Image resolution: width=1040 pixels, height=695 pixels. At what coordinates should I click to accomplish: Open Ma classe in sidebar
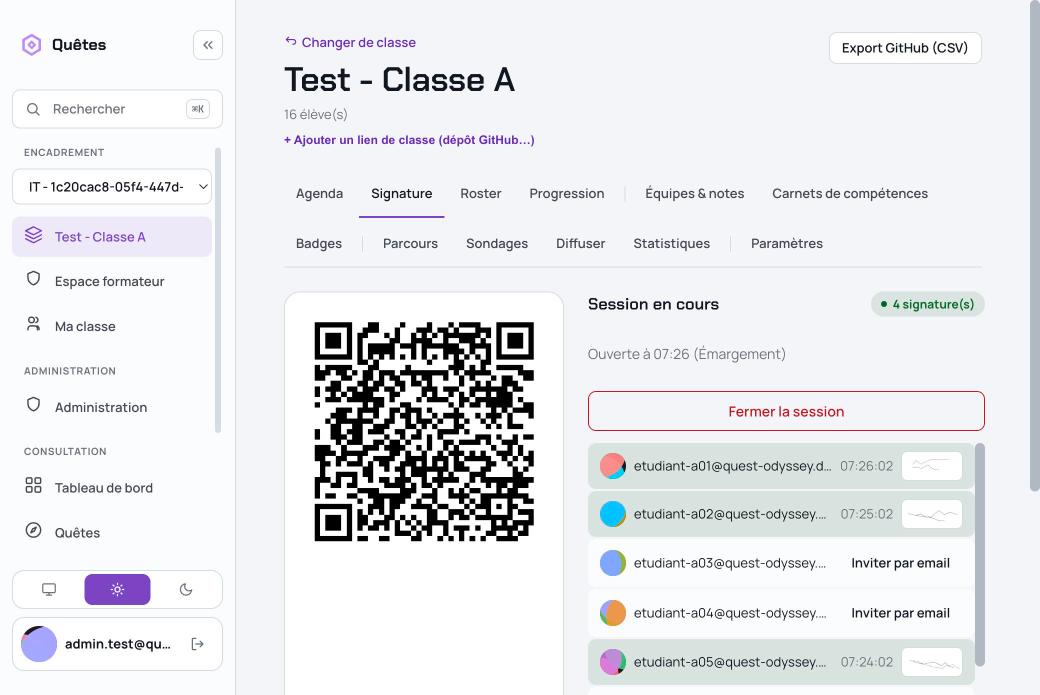(112, 326)
